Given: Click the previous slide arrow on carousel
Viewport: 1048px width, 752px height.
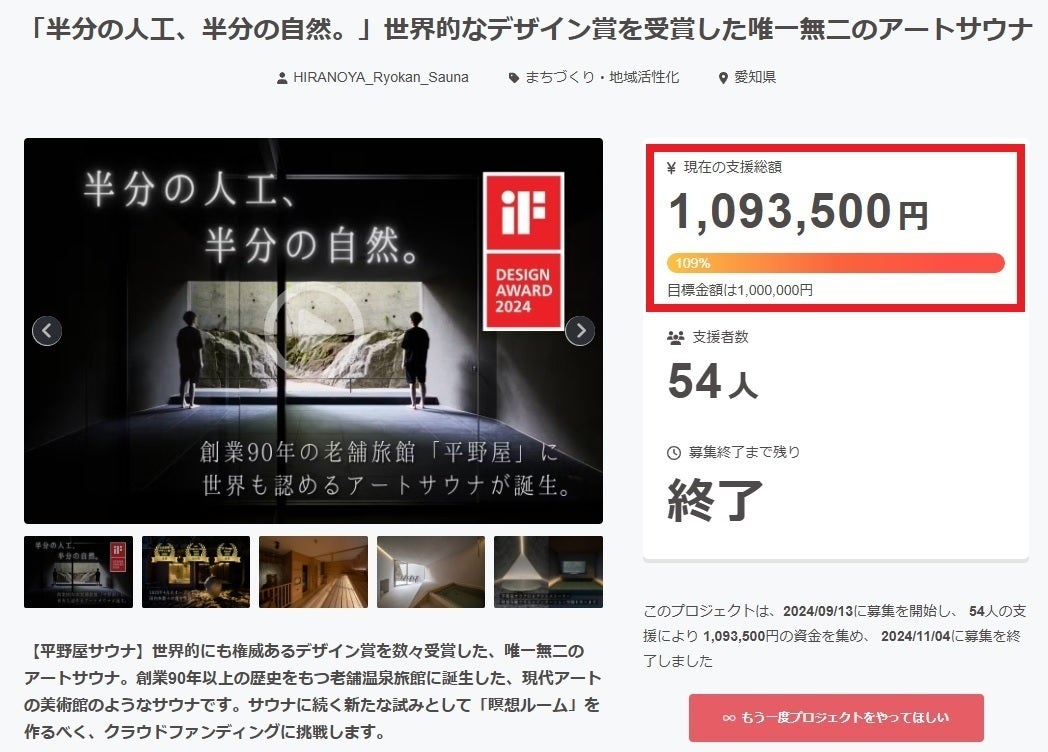Looking at the screenshot, I should click(x=47, y=330).
